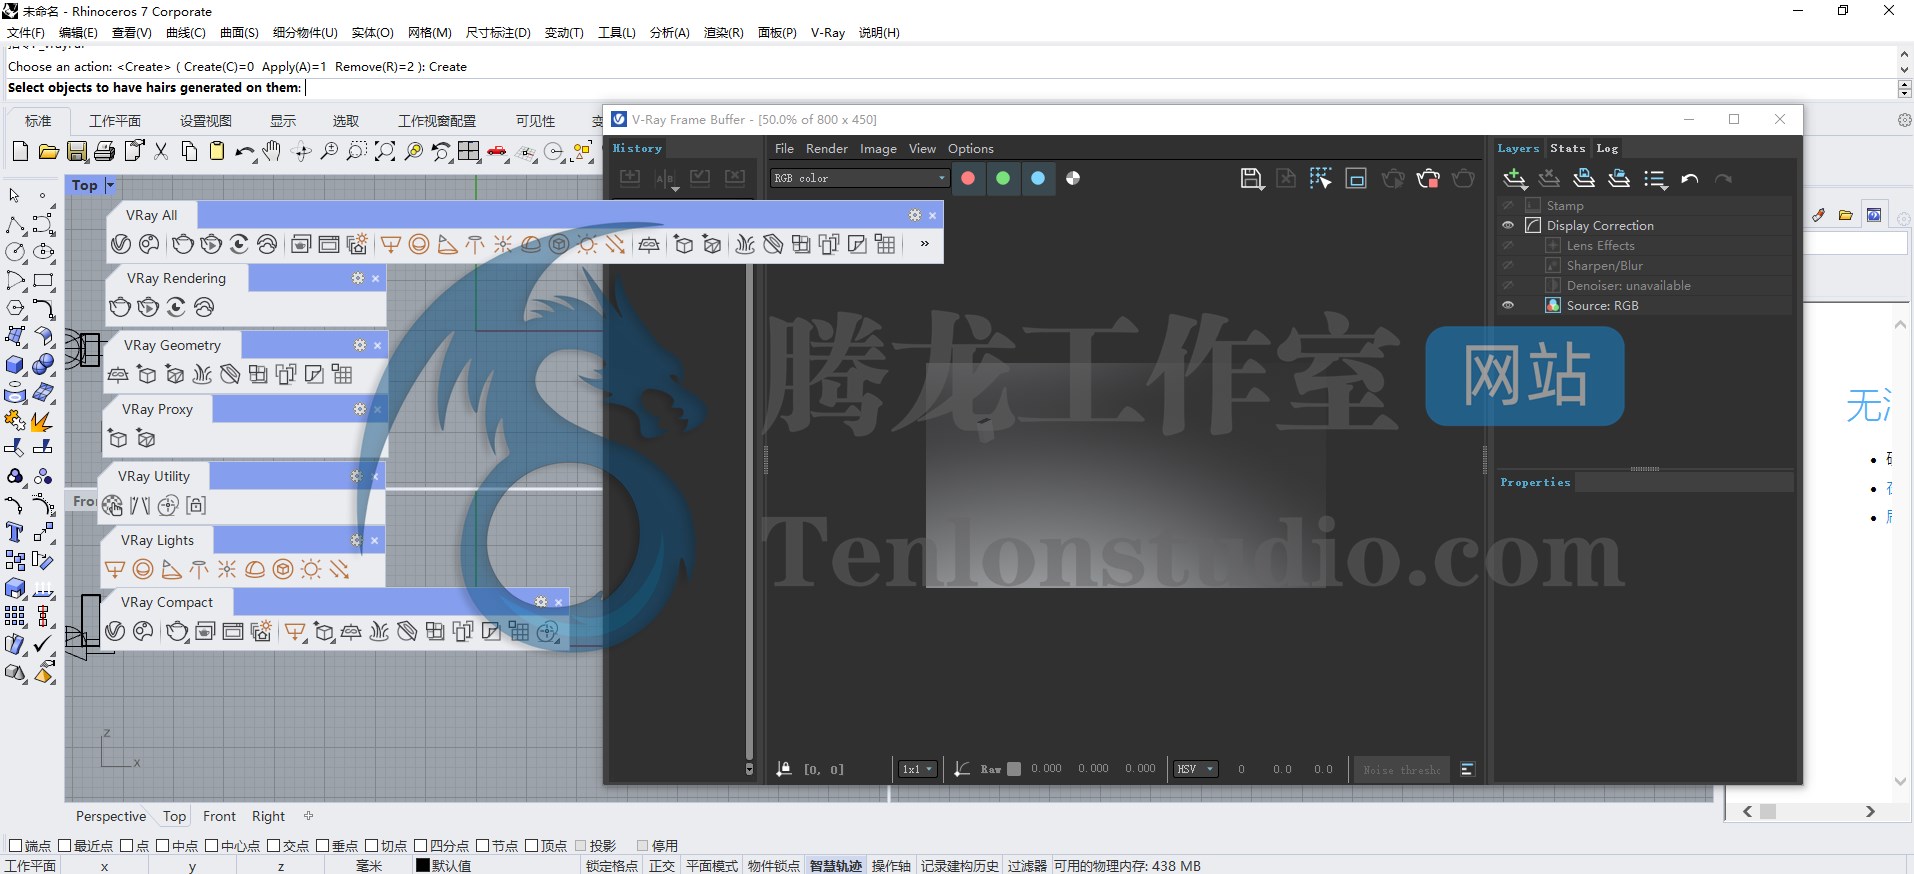This screenshot has height=874, width=1914.
Task: Open VRay Compact toolbar gear options
Action: point(541,602)
